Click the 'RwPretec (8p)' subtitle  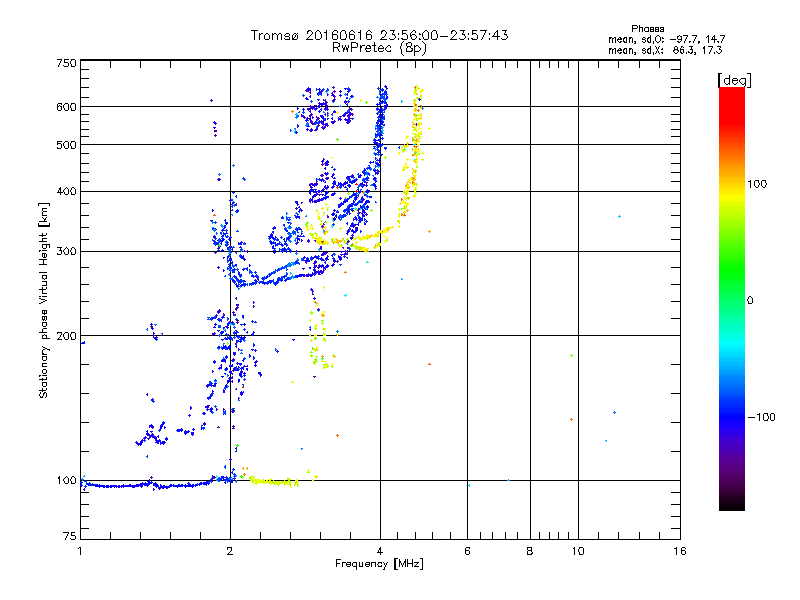[x=379, y=48]
